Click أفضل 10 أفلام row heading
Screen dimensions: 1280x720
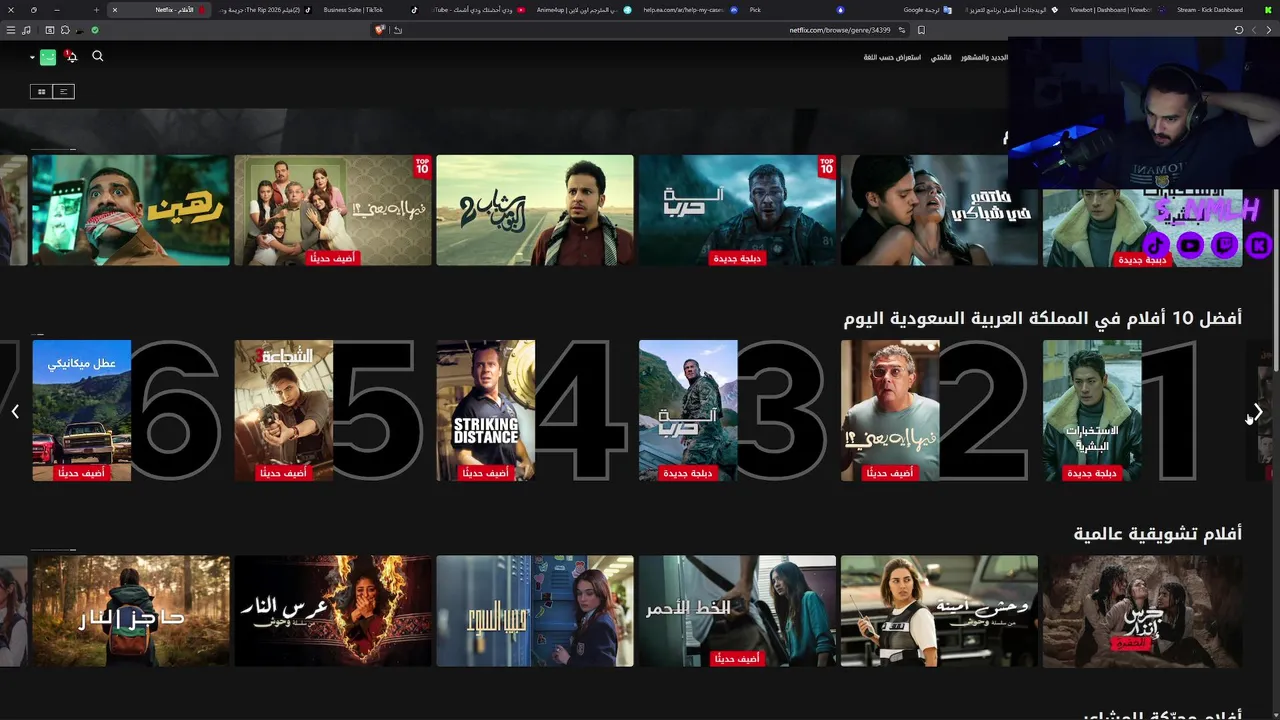1042,318
